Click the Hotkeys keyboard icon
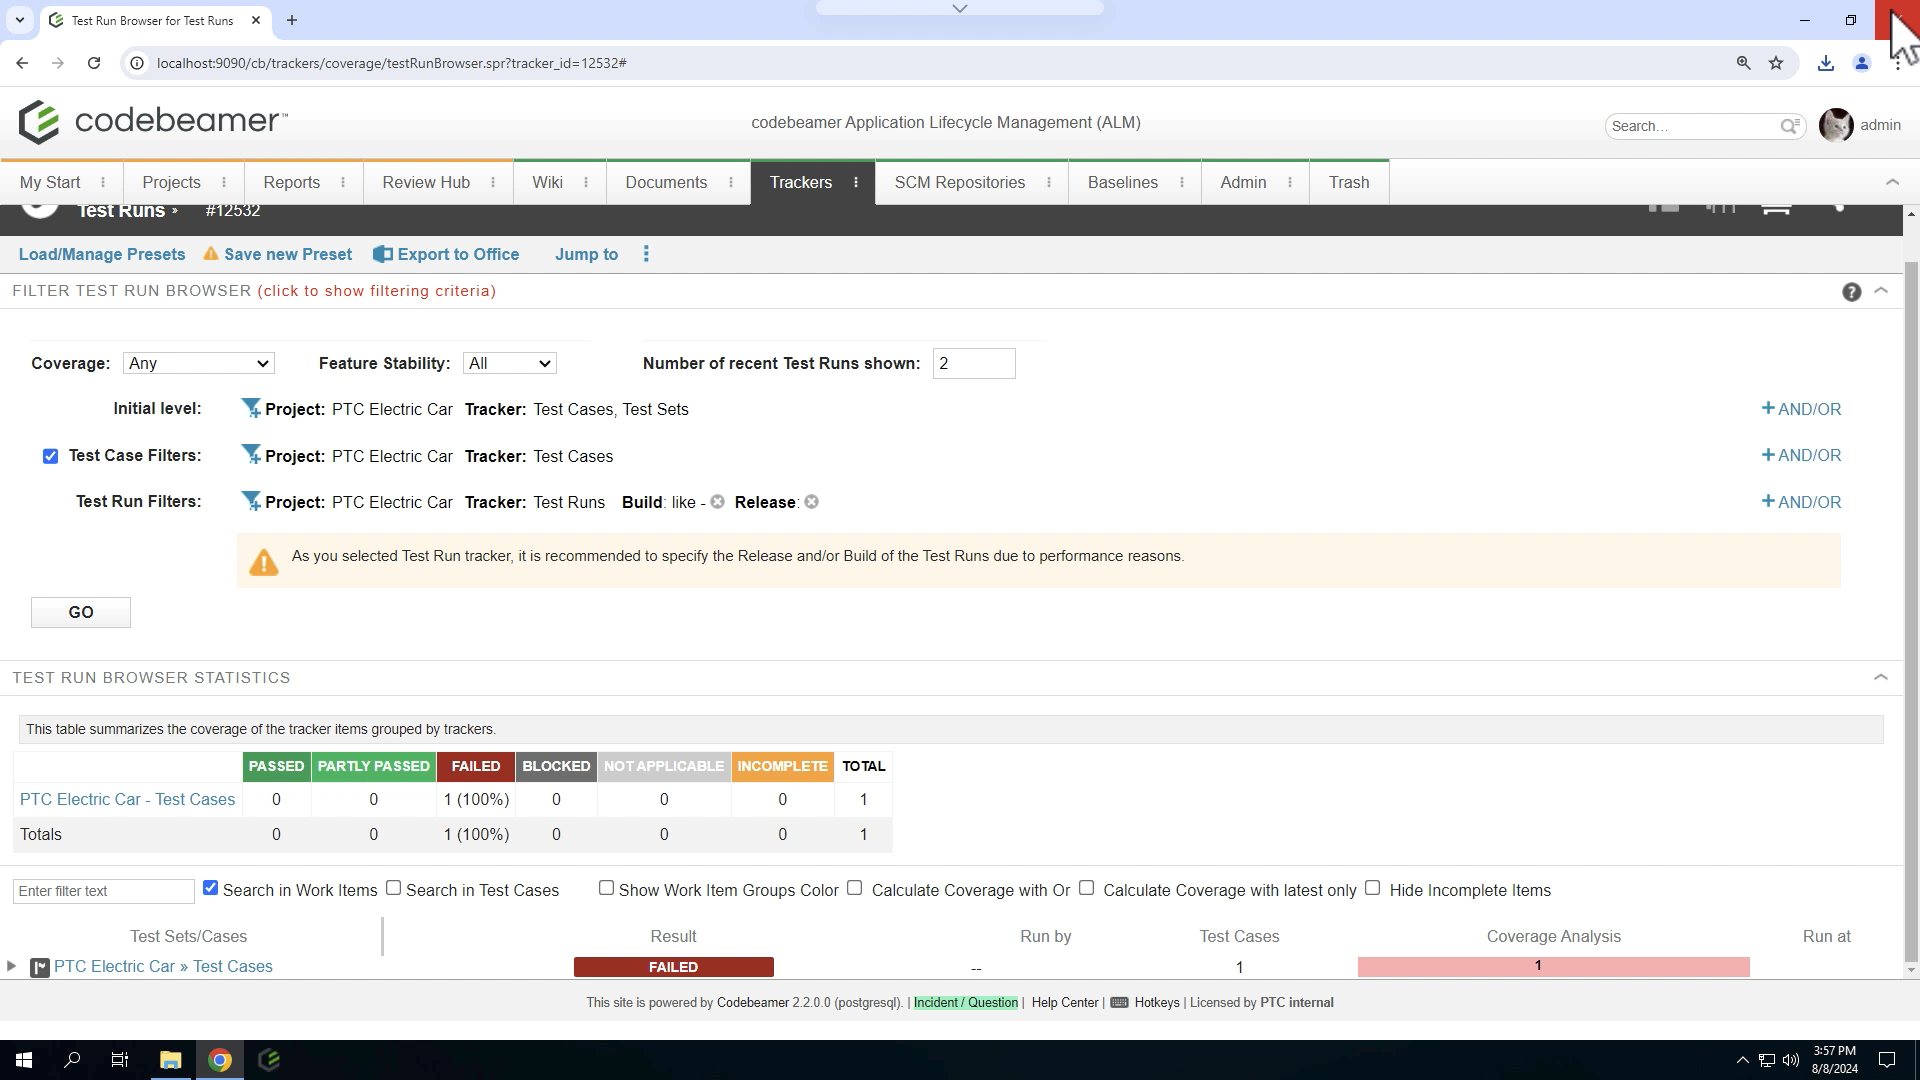 pos(1119,1002)
